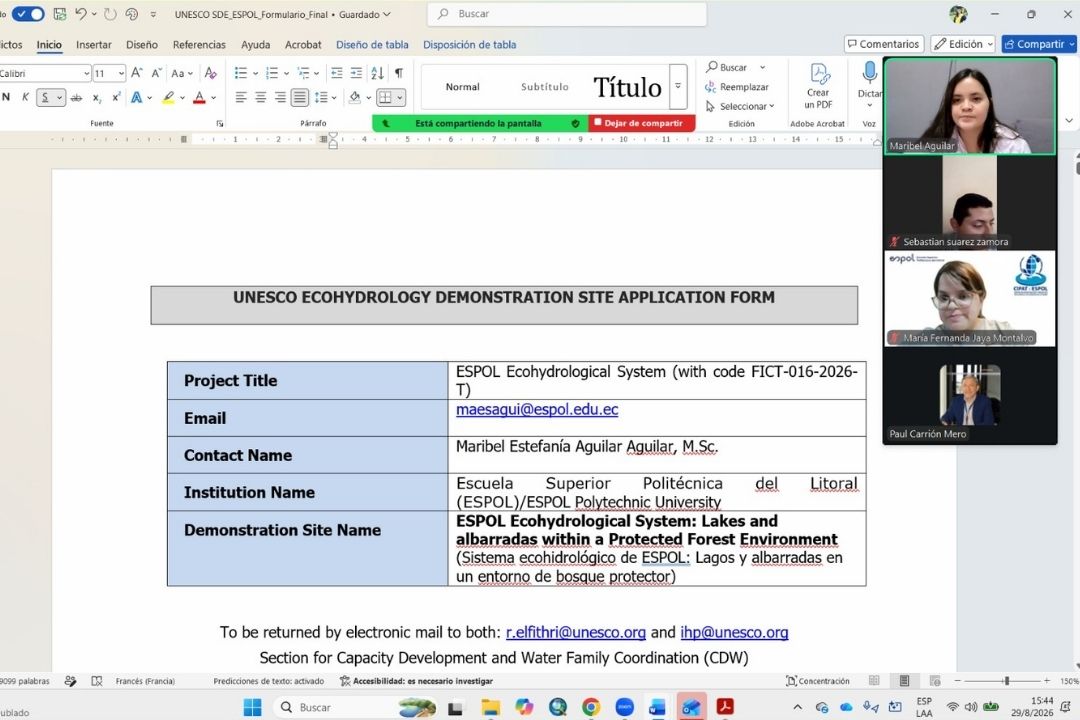Toggle italic K formatting
1080x720 pixels.
pos(25,97)
